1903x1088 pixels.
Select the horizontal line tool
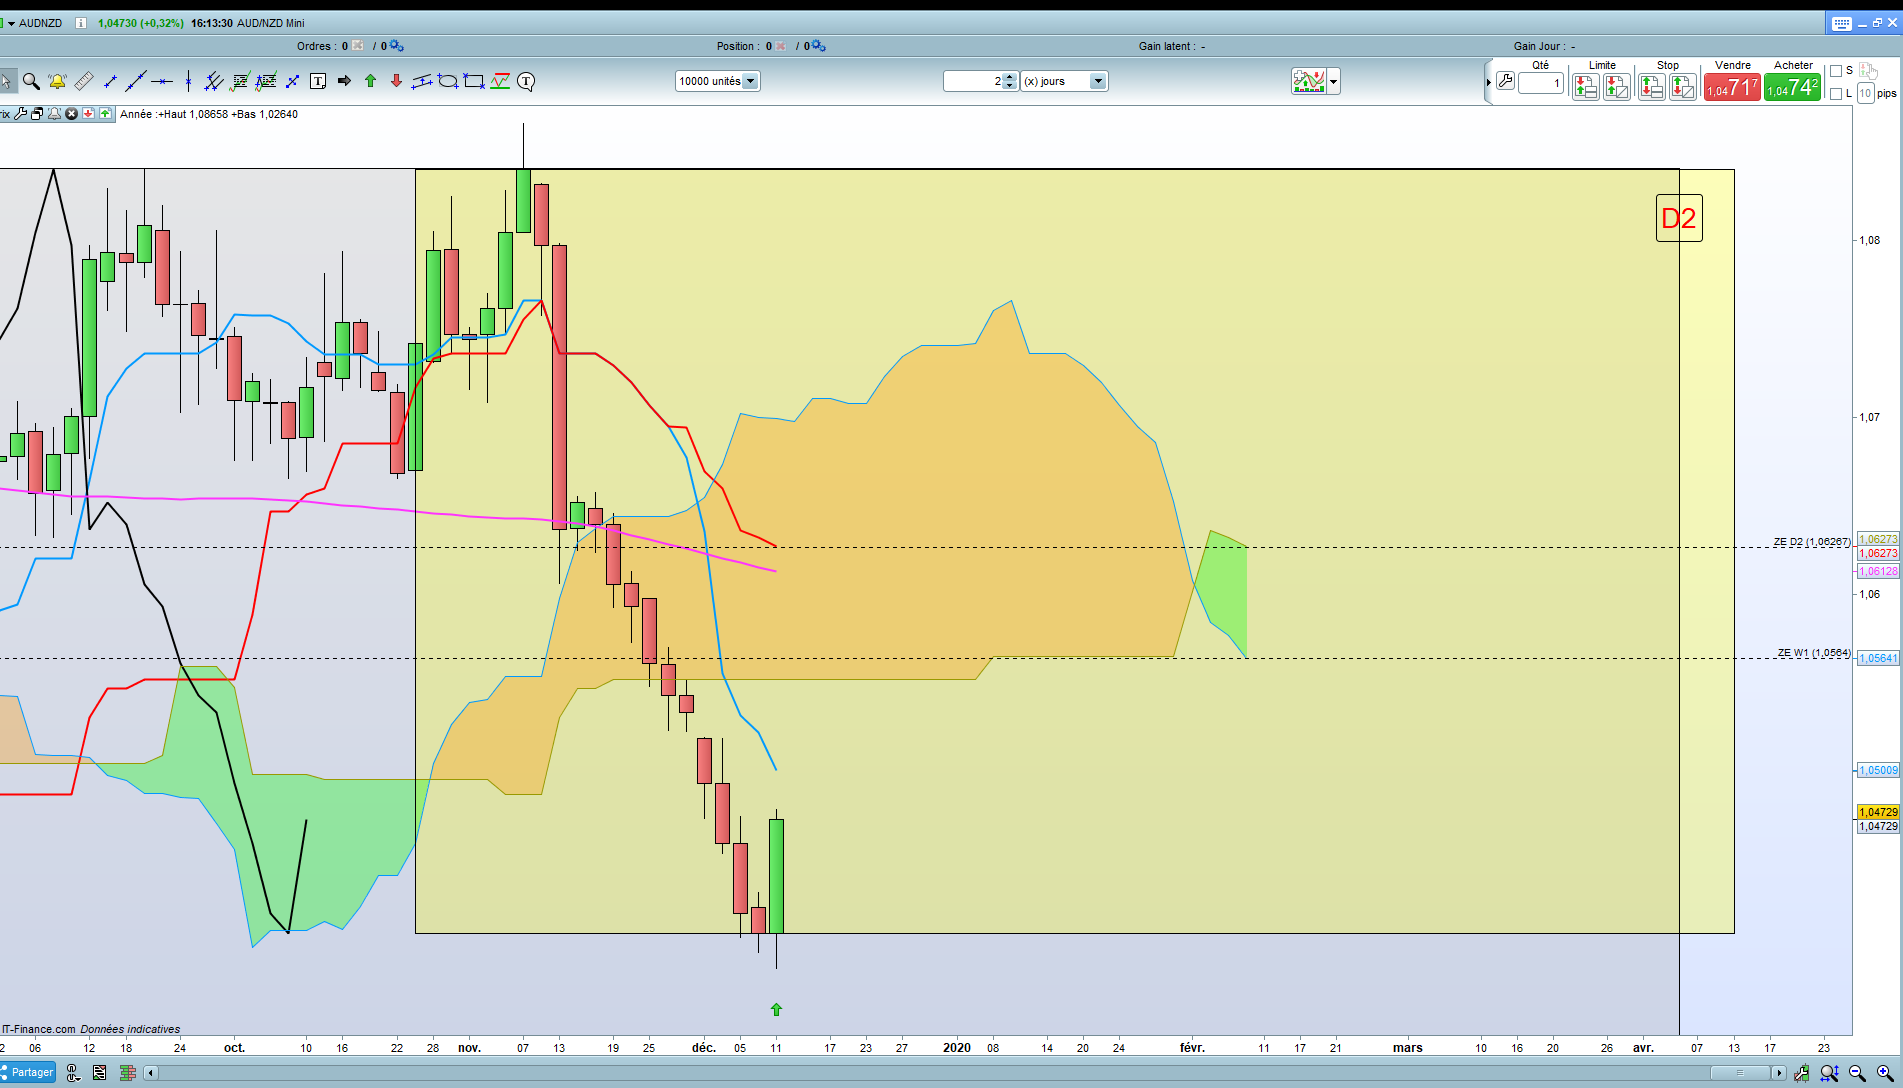tap(162, 81)
